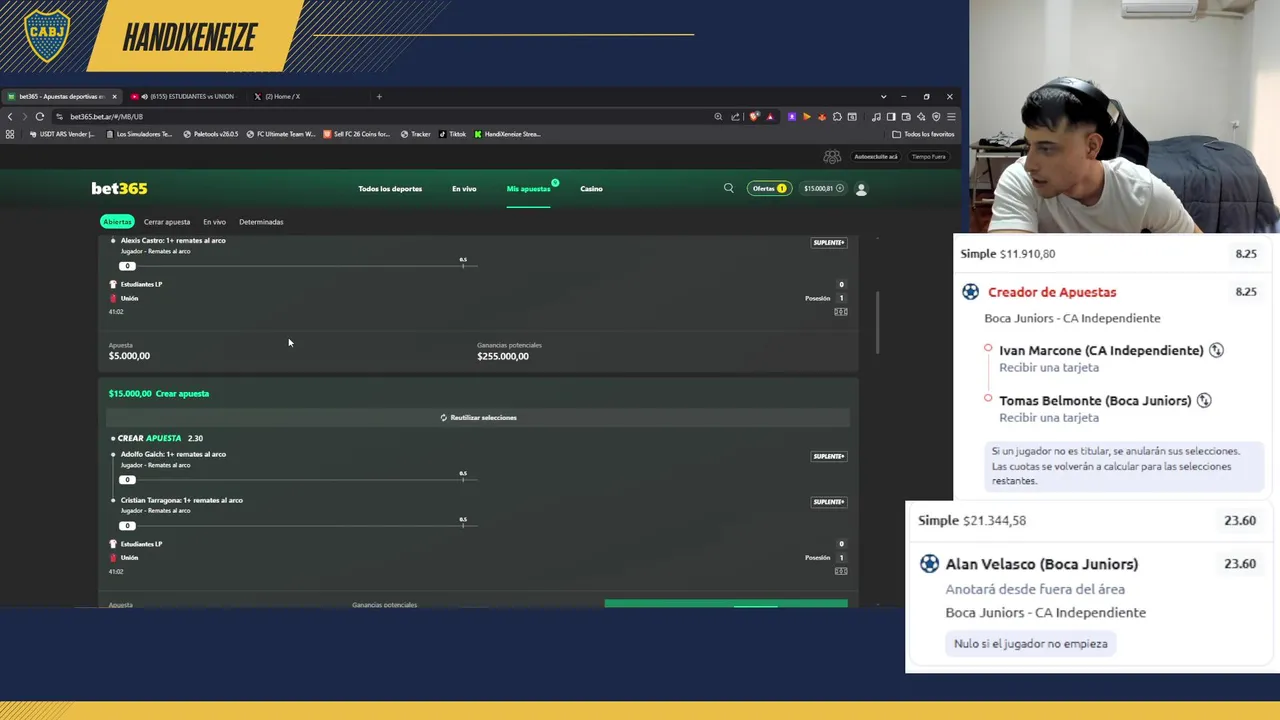Screen dimensions: 1280x720
Task: Click responsible gaming icon beside Autoexcluite
Action: (832, 157)
